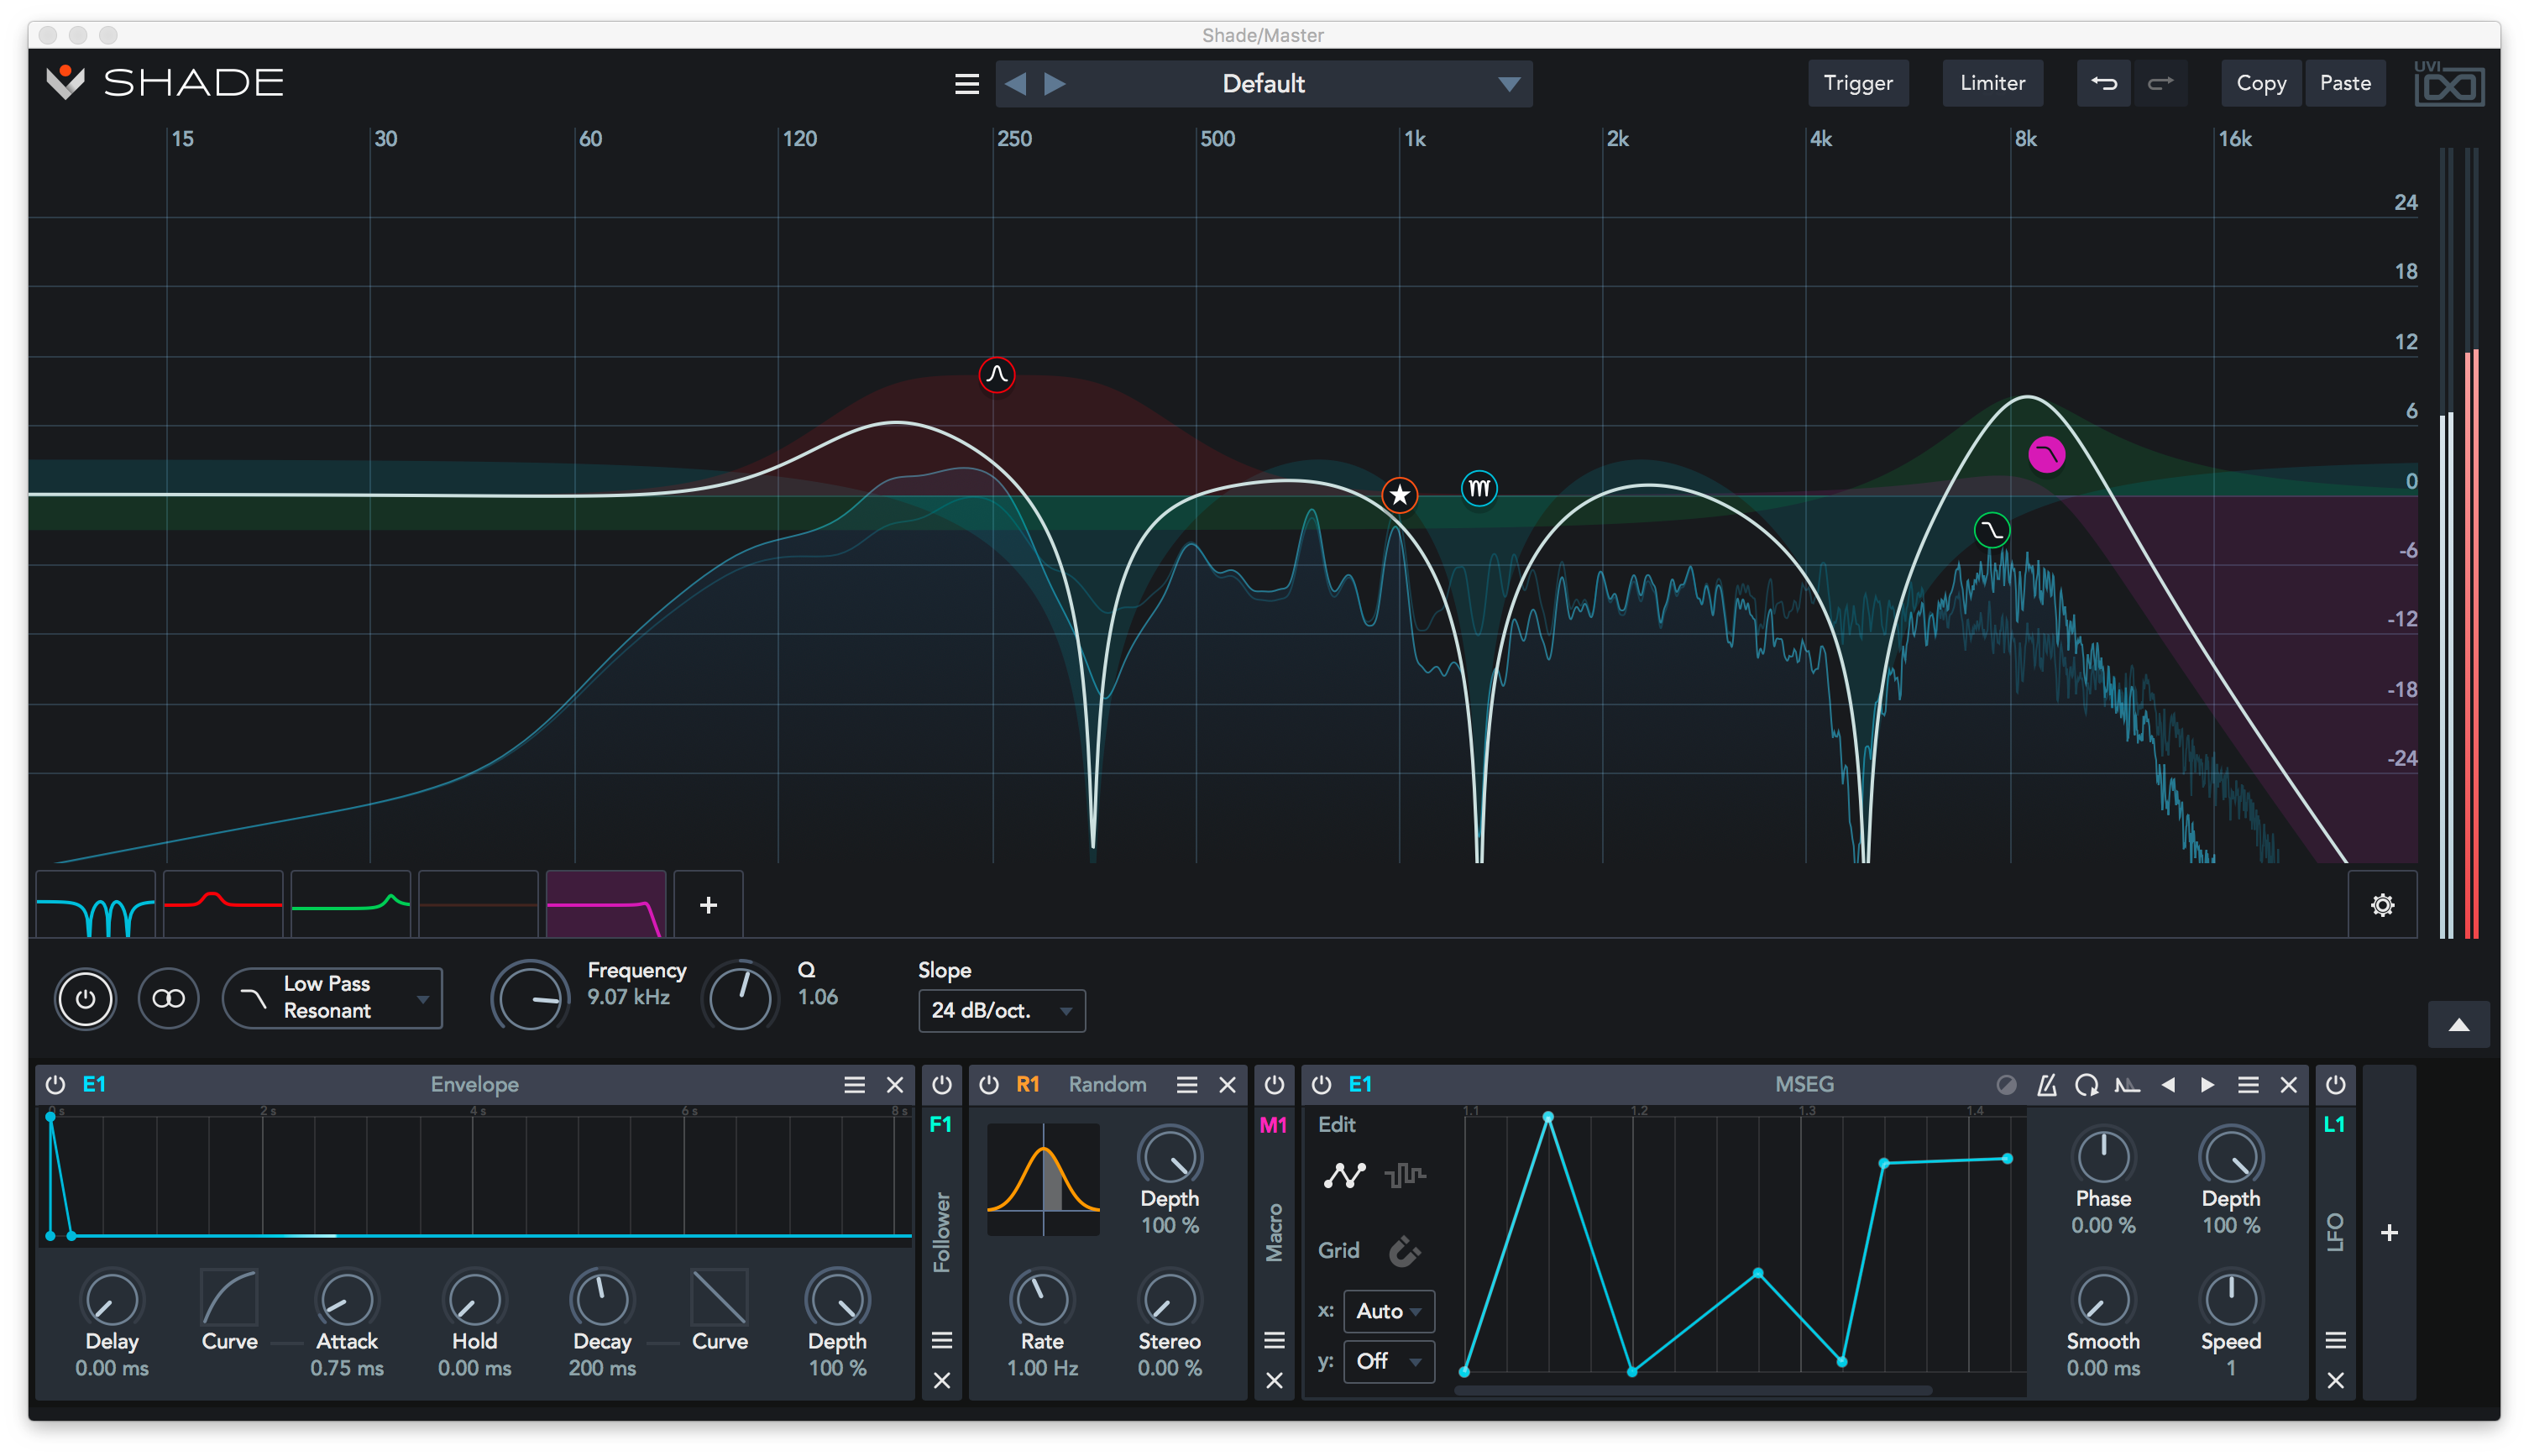
Task: Expand the M1 Macro panel
Action: click(1273, 1232)
